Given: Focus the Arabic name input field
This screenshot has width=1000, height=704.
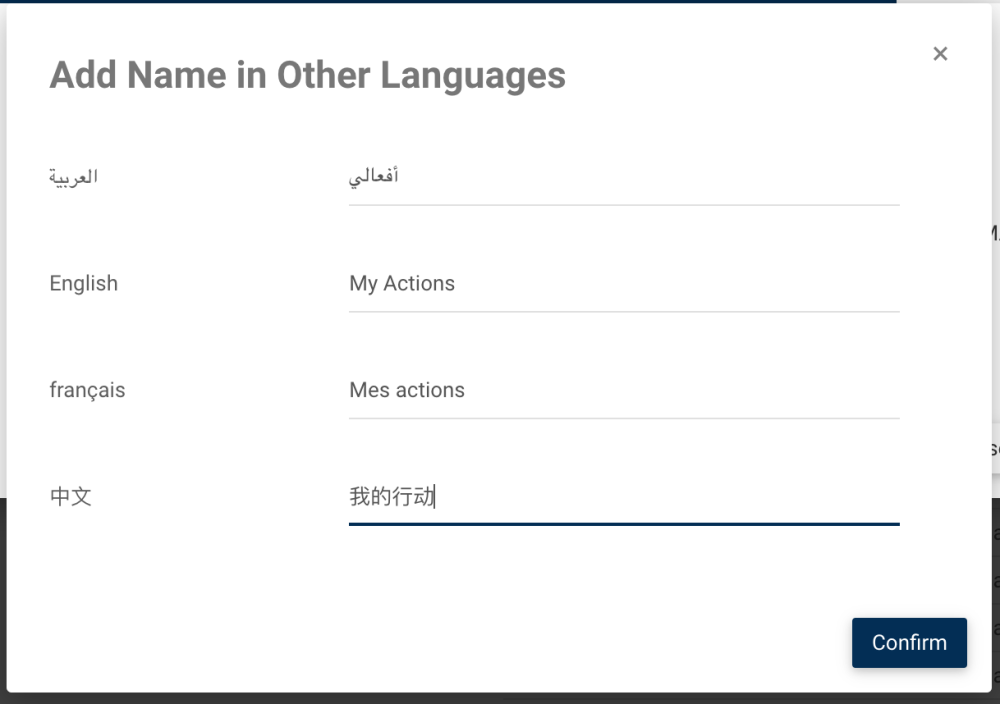Looking at the screenshot, I should 624,177.
